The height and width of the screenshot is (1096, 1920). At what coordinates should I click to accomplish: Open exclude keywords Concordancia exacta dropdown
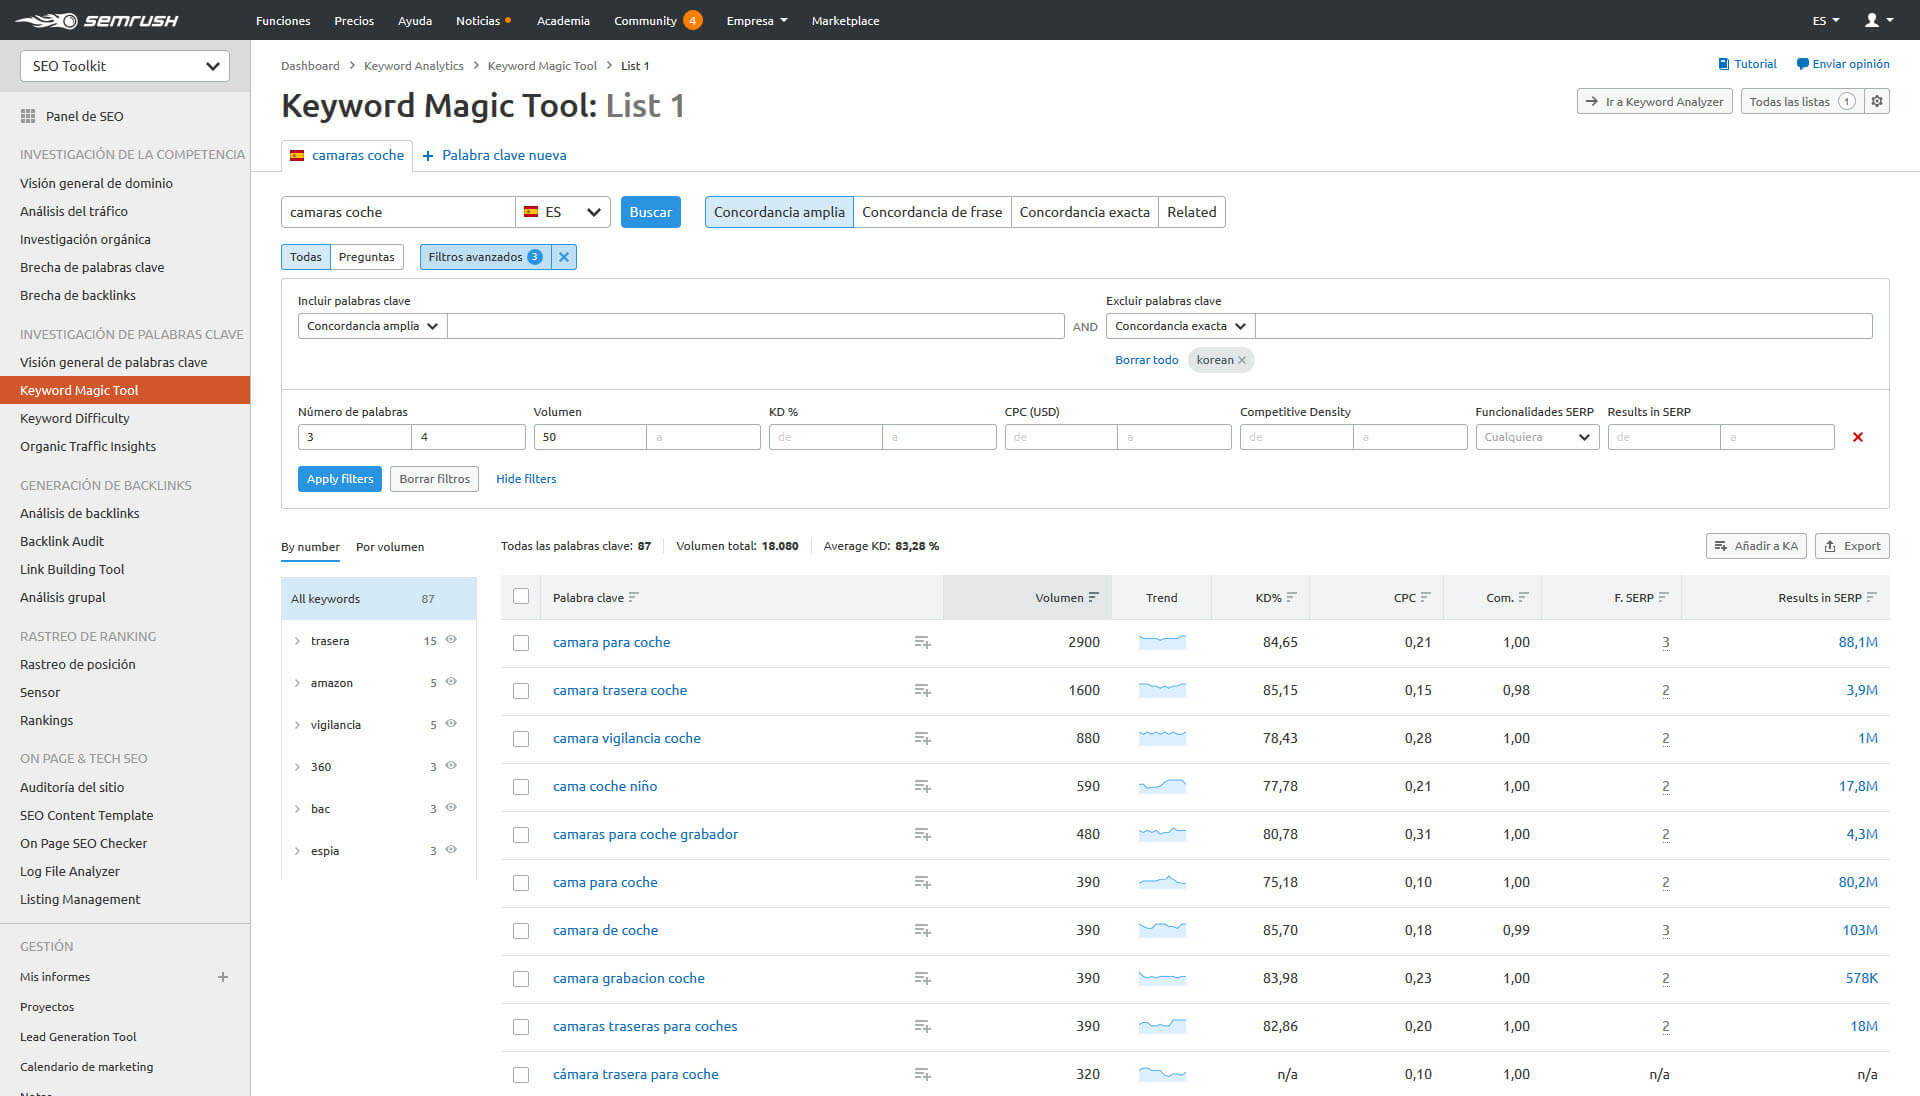coord(1180,326)
